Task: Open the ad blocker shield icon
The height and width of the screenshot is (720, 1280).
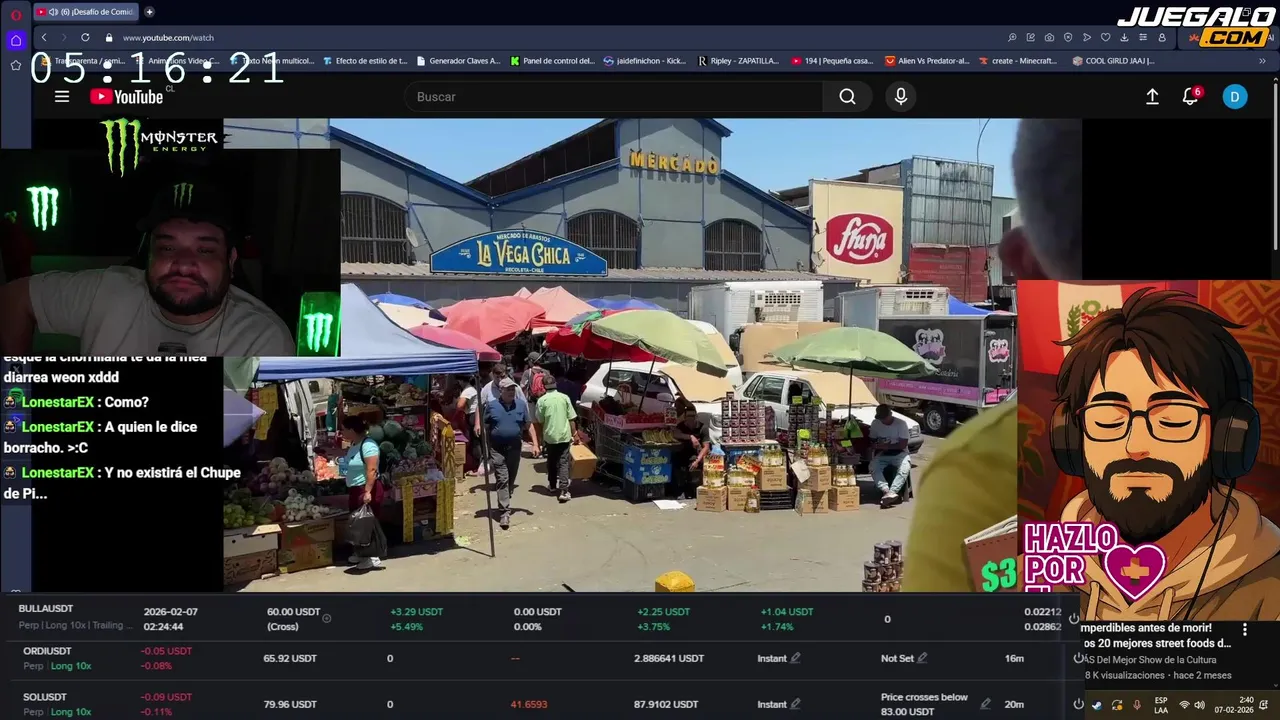Action: [1068, 38]
